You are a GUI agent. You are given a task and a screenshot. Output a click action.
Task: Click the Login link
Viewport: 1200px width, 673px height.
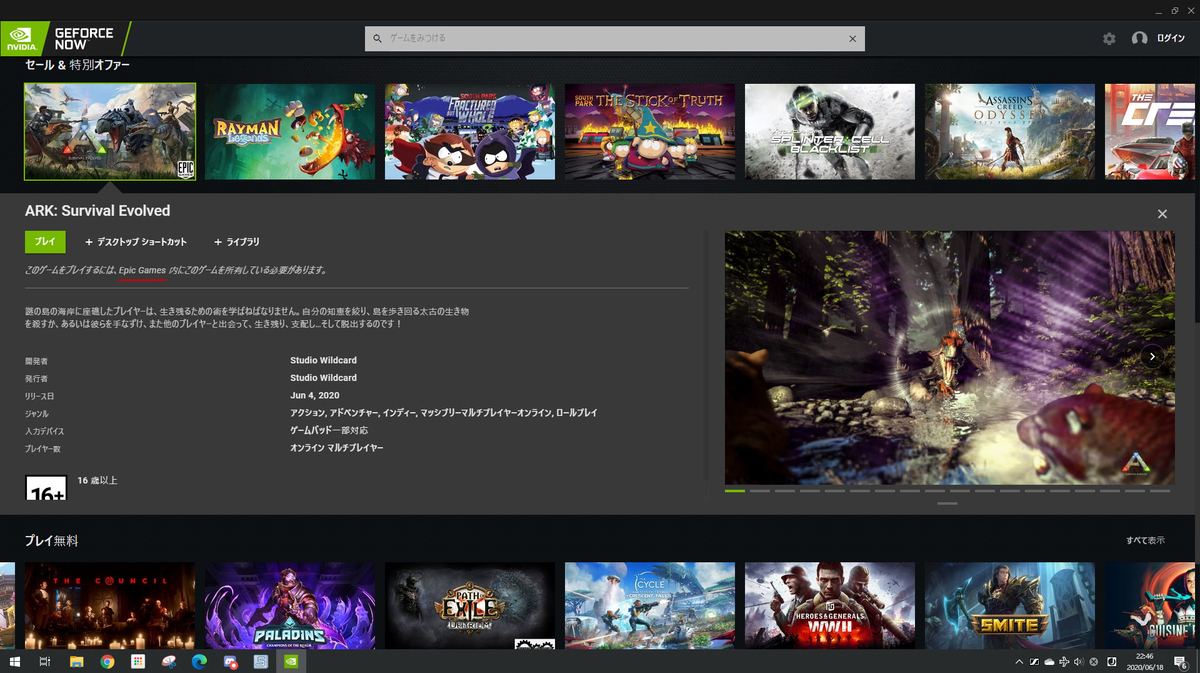pyautogui.click(x=1171, y=38)
